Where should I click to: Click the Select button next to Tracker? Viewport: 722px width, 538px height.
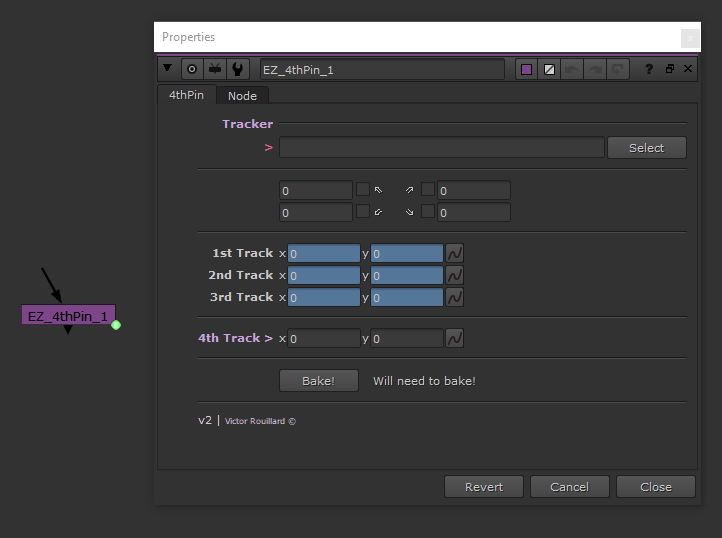coord(646,148)
